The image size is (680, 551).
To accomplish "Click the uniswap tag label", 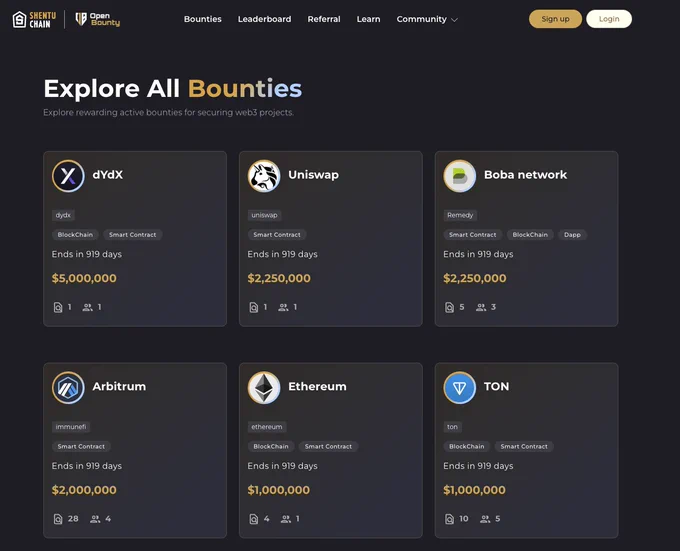I will tap(265, 215).
